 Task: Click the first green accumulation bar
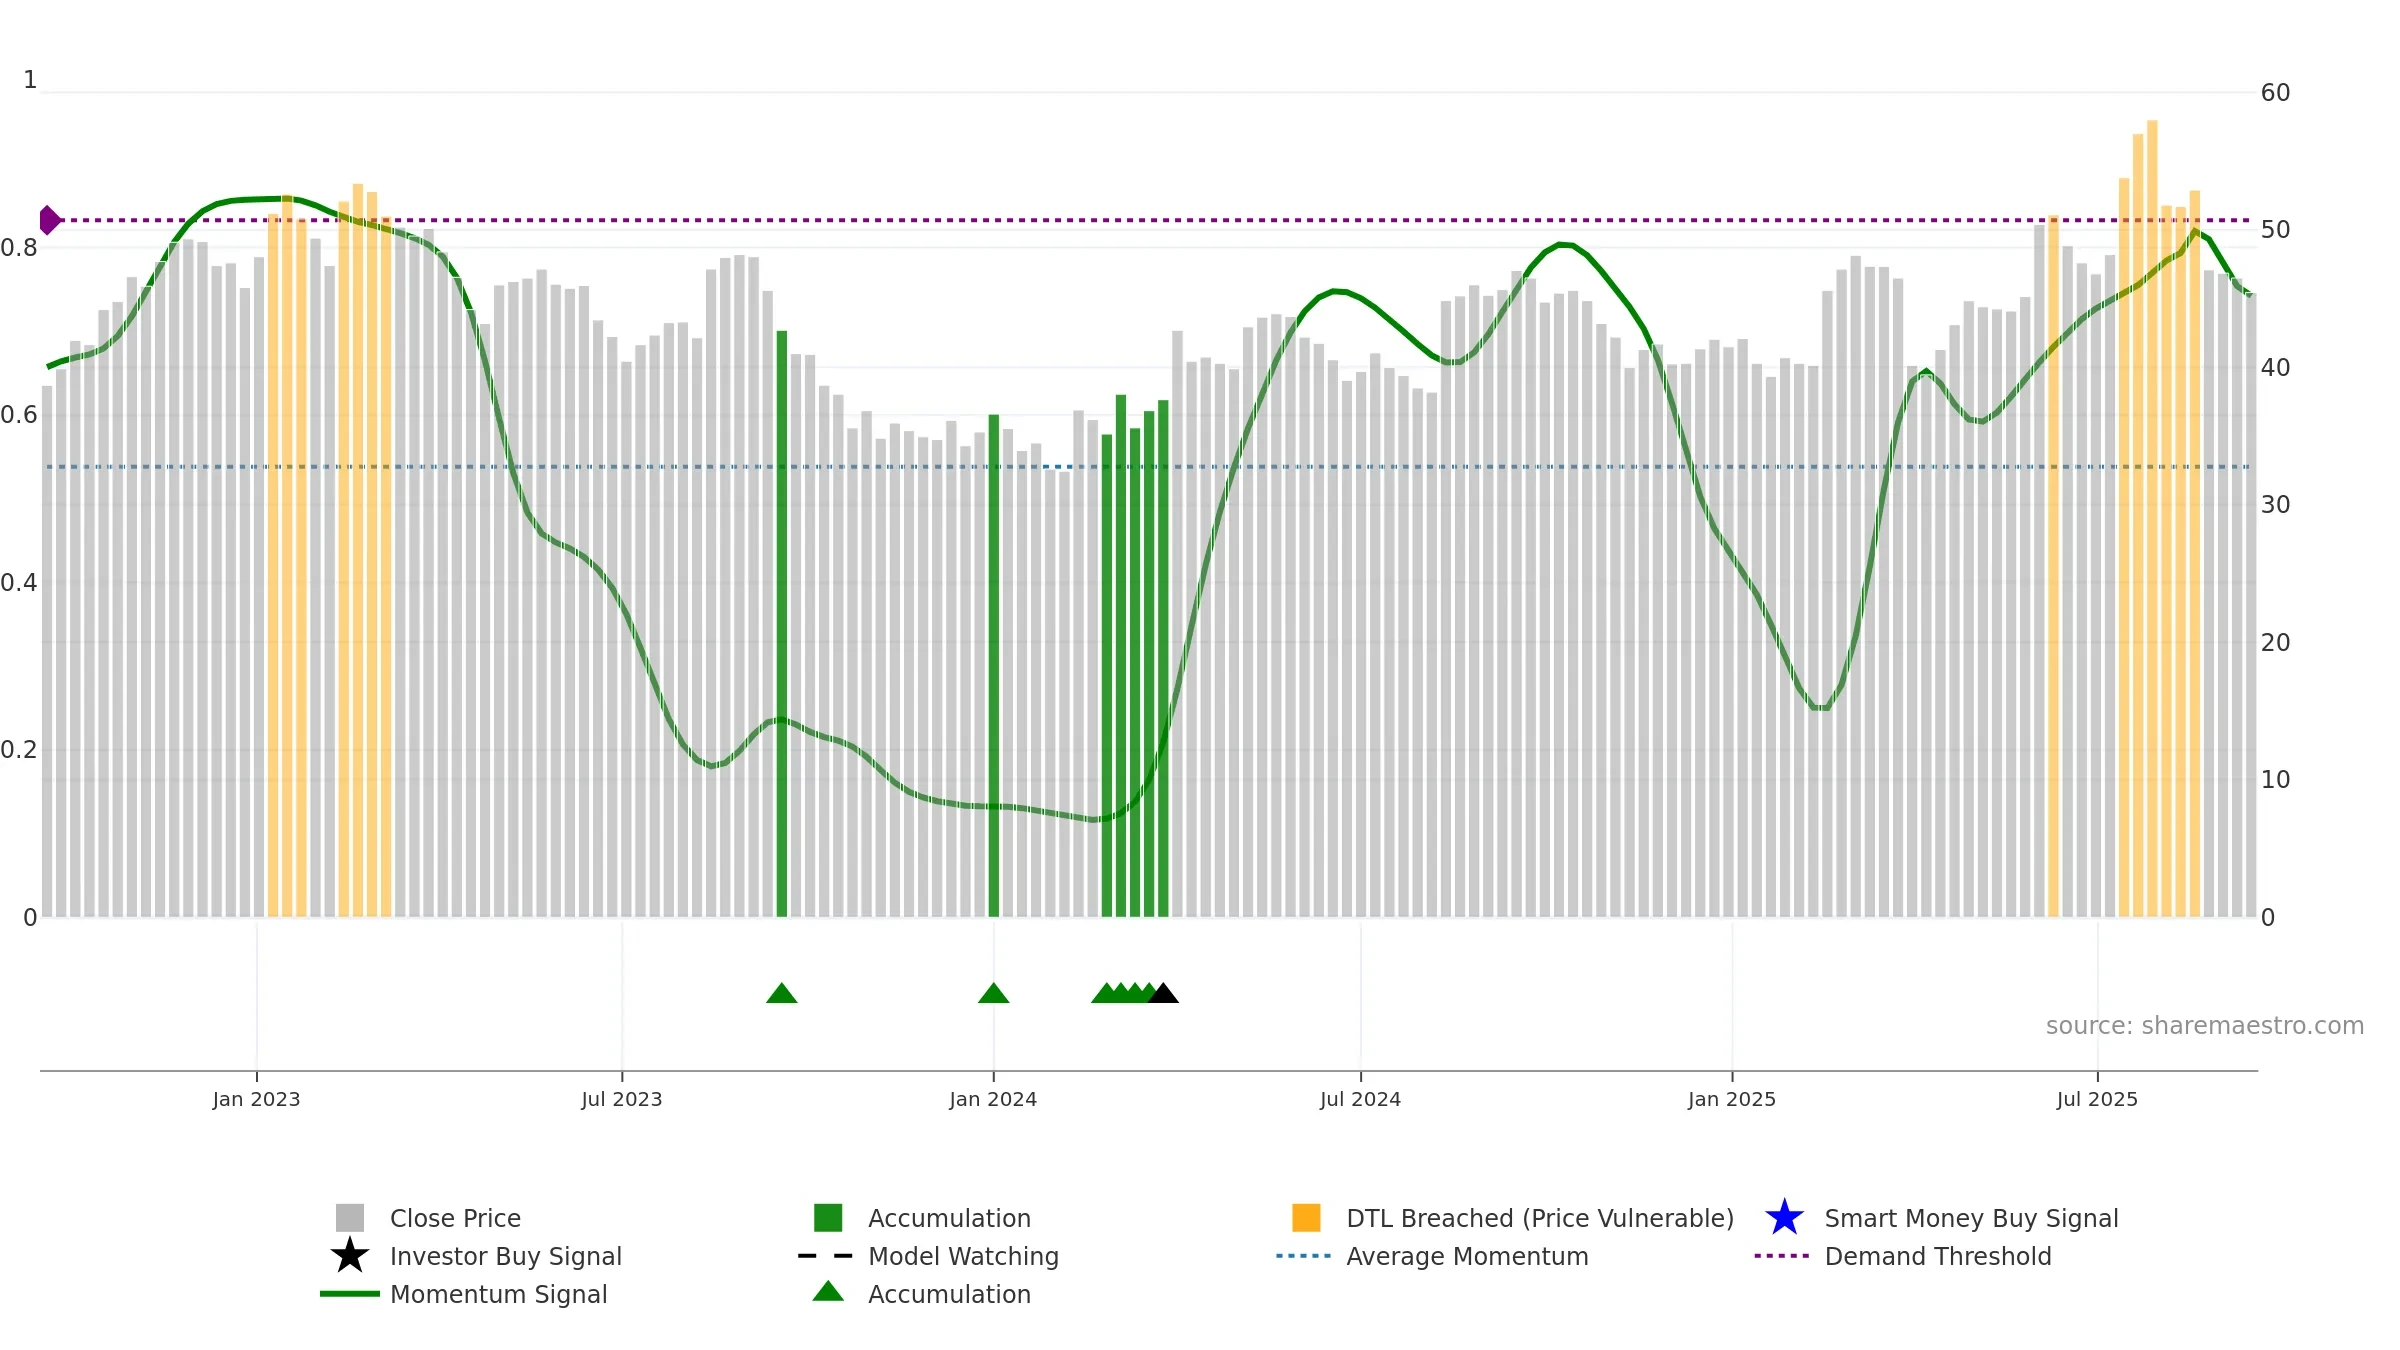click(x=782, y=624)
